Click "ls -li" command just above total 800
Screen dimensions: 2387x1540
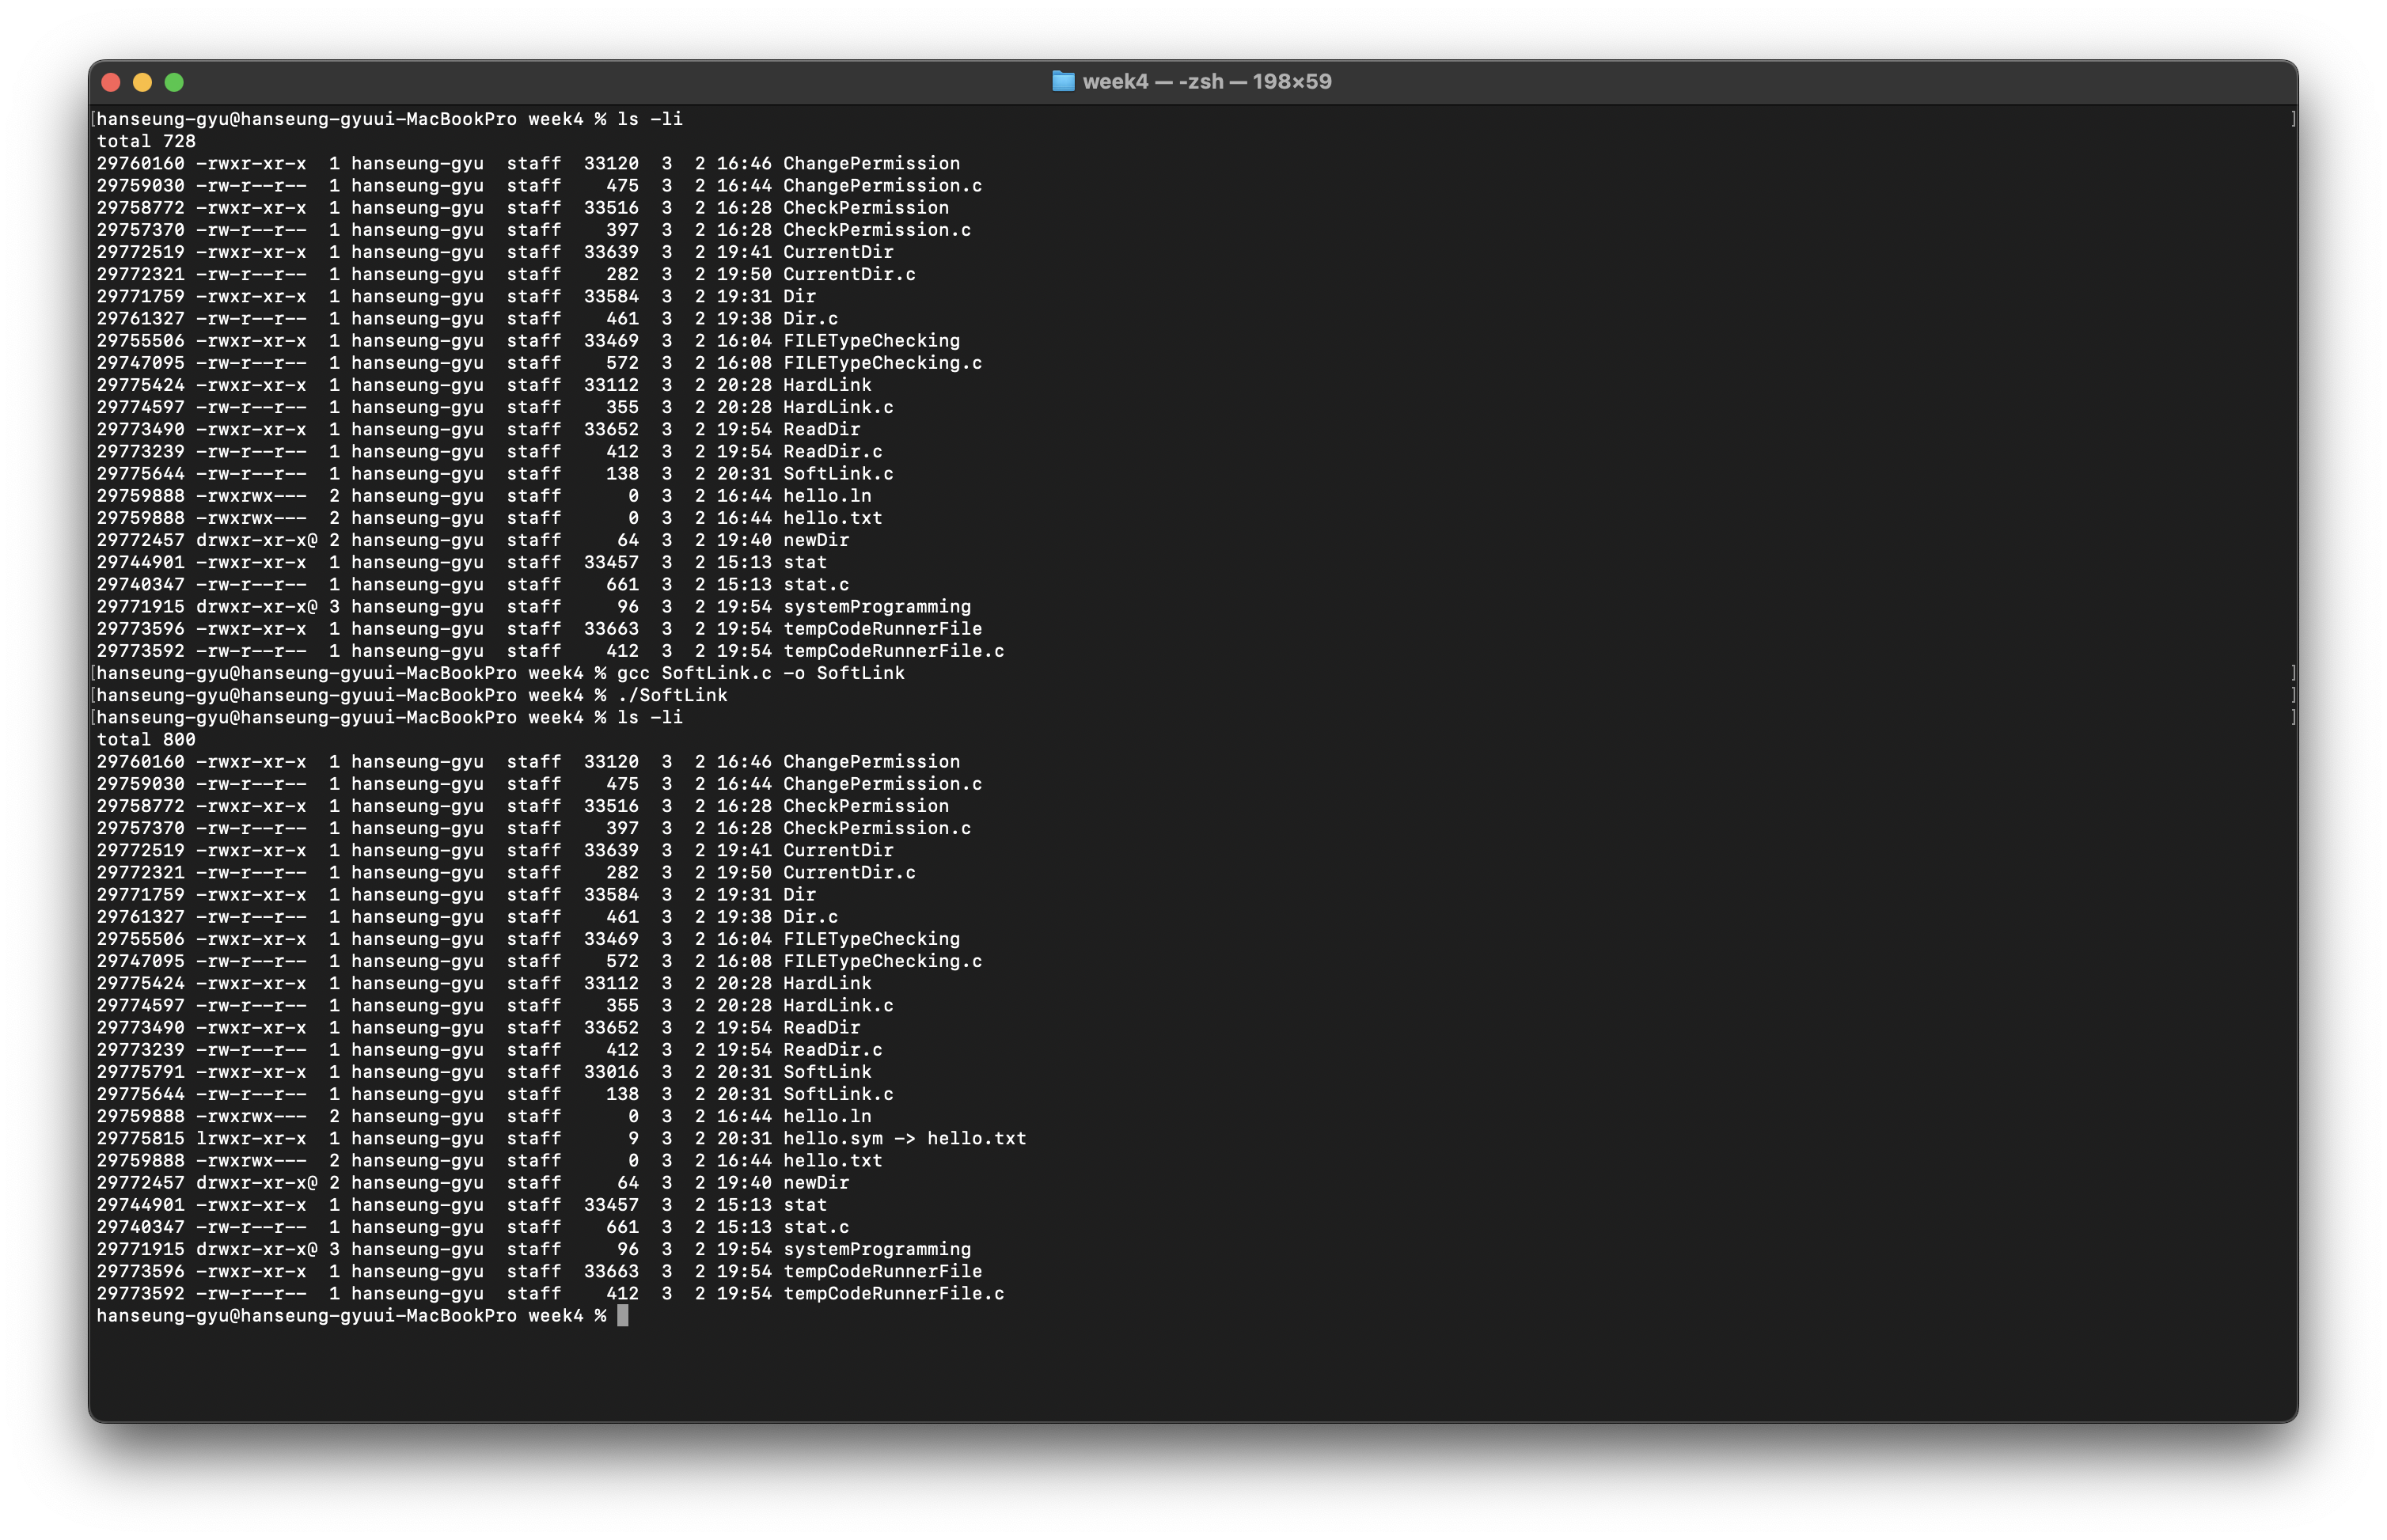coord(650,717)
